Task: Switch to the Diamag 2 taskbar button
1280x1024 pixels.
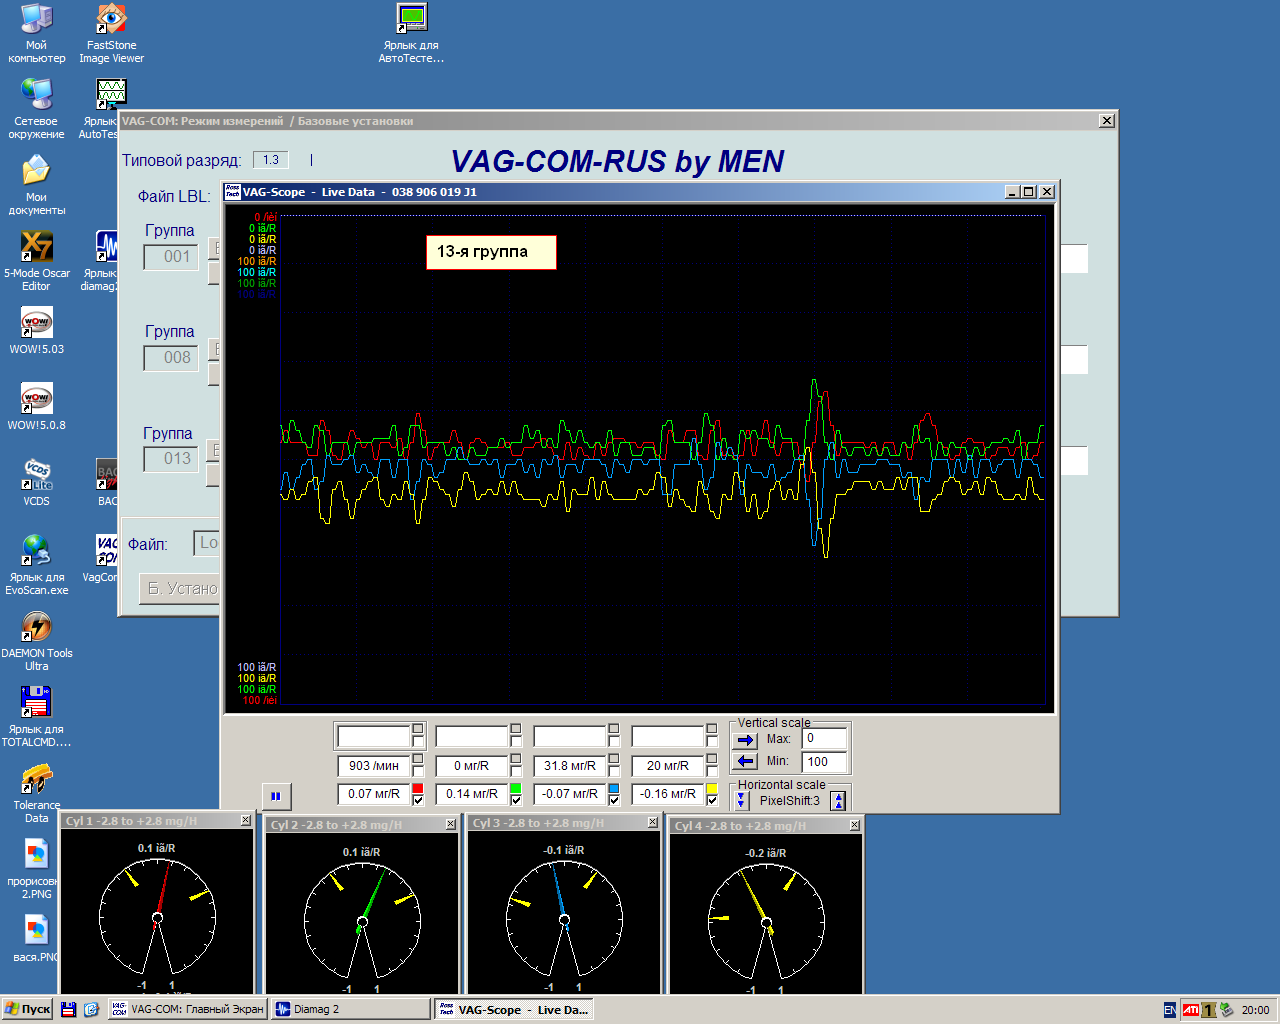Action: [x=350, y=1010]
